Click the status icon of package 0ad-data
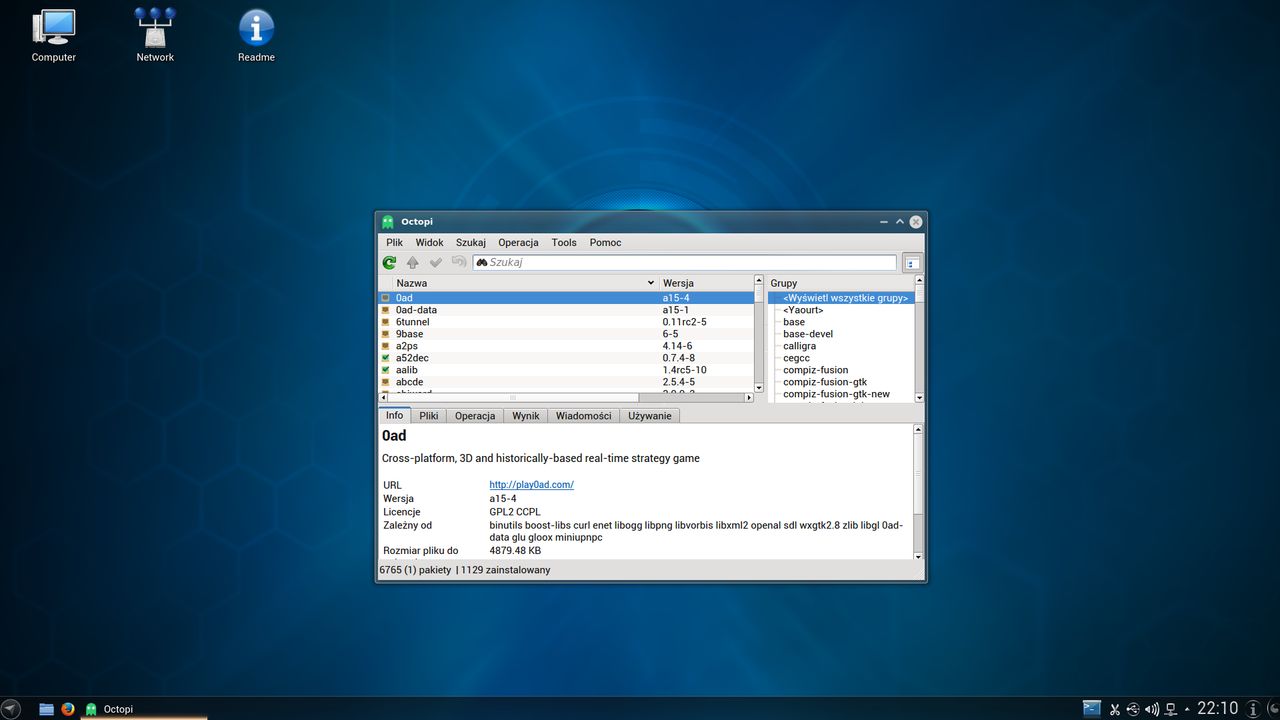The width and height of the screenshot is (1280, 720). pyautogui.click(x=386, y=310)
